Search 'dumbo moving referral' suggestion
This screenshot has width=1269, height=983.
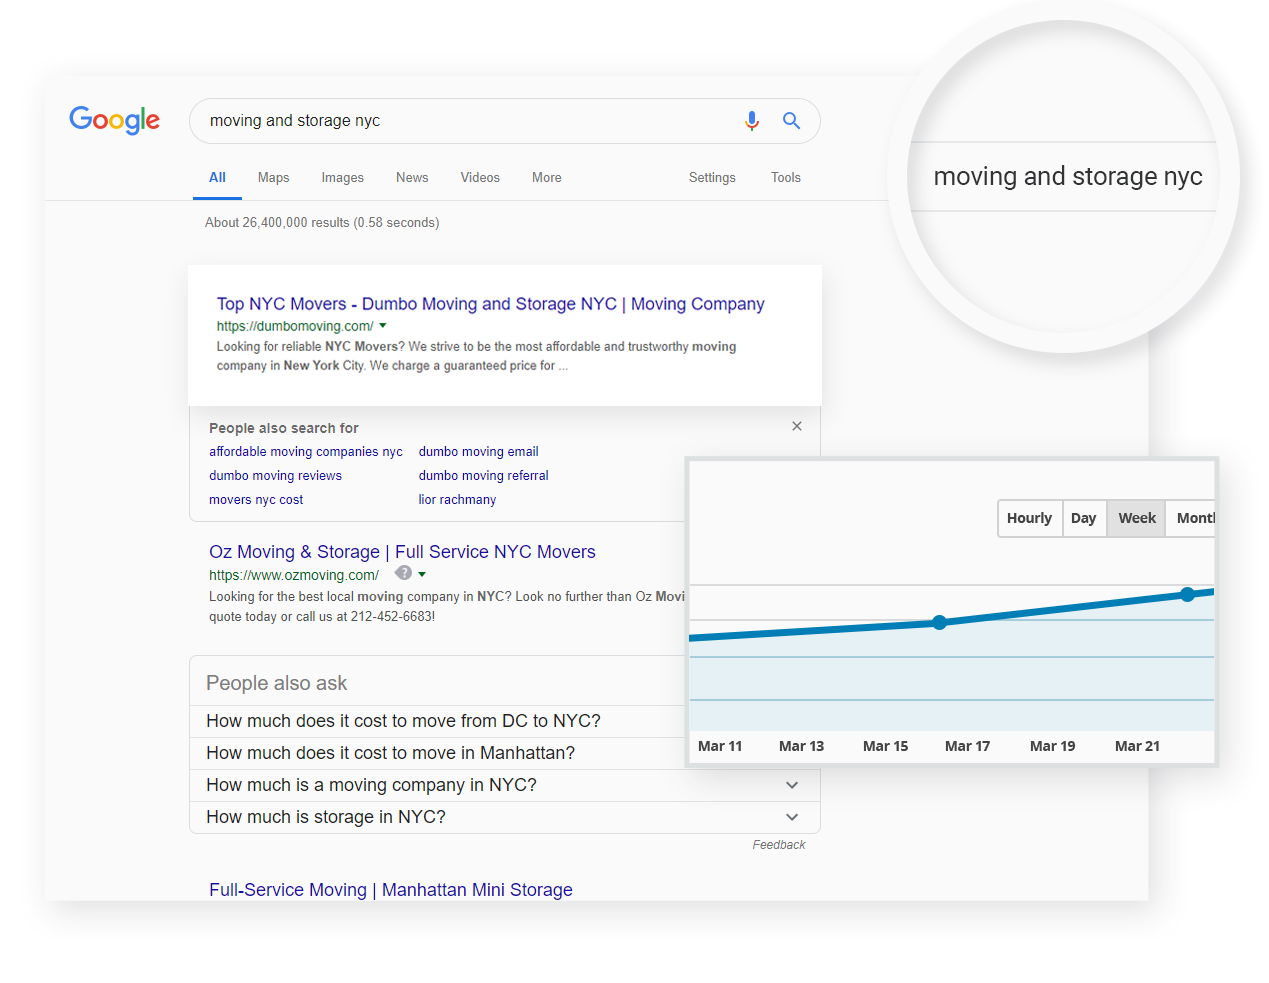point(483,476)
